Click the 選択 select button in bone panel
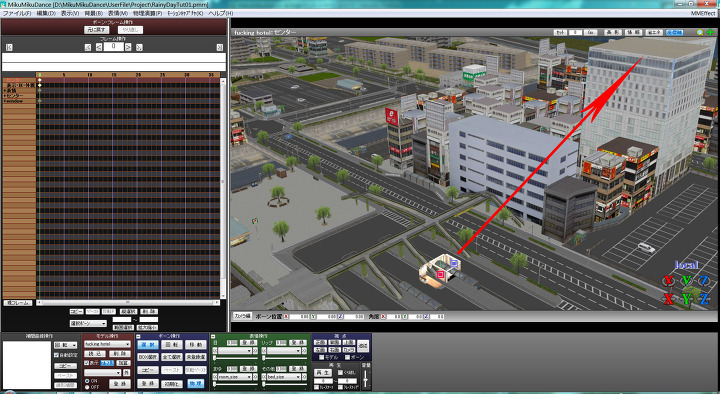 [148, 344]
